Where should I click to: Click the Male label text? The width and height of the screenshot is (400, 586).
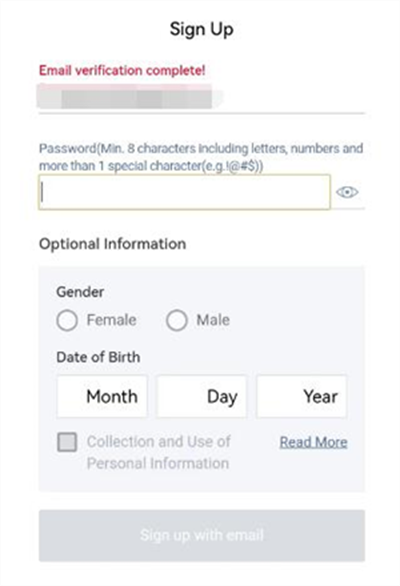pyautogui.click(x=213, y=320)
